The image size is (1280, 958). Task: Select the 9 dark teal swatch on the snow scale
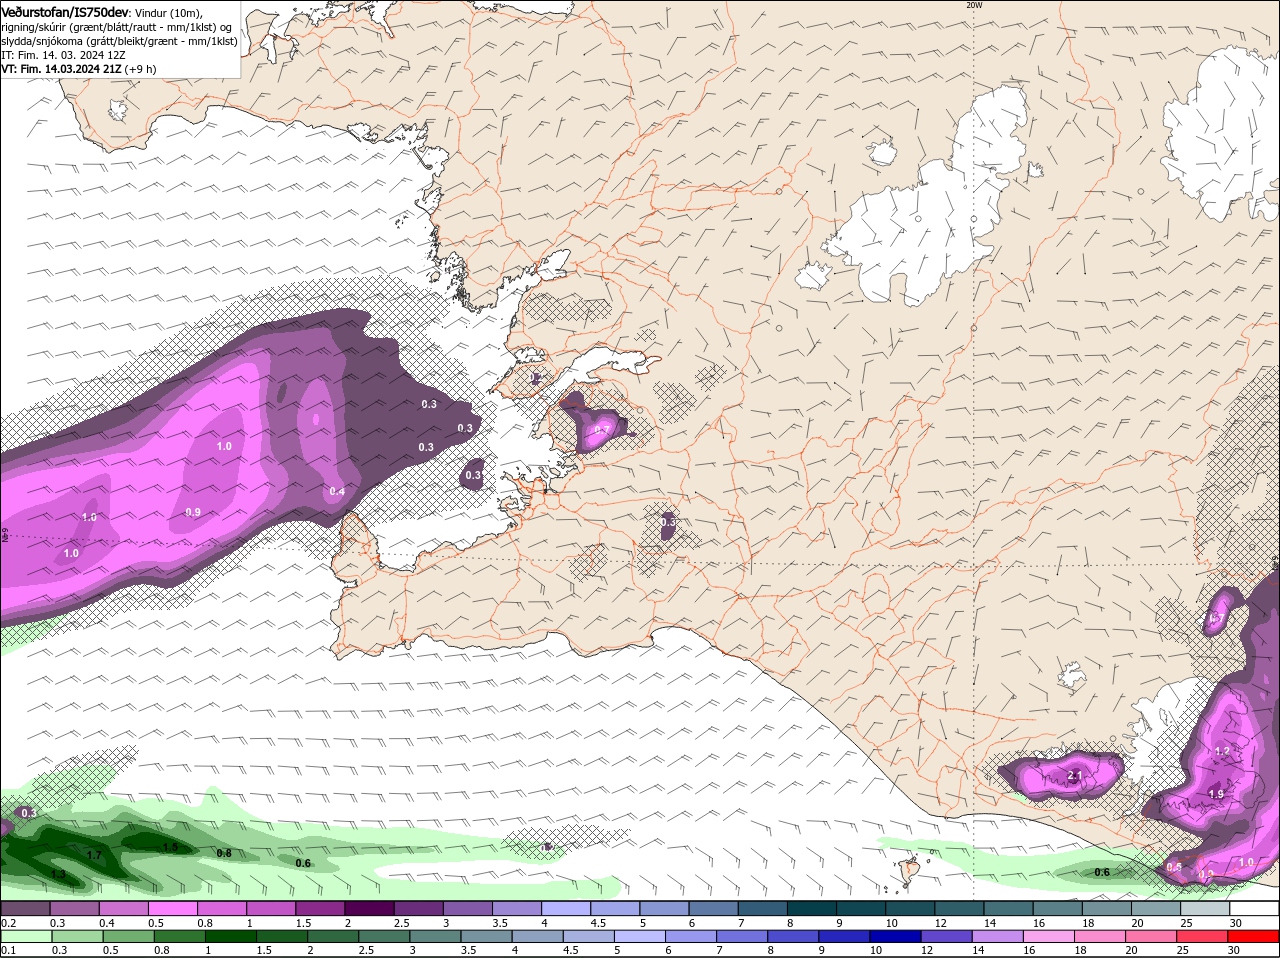point(861,908)
